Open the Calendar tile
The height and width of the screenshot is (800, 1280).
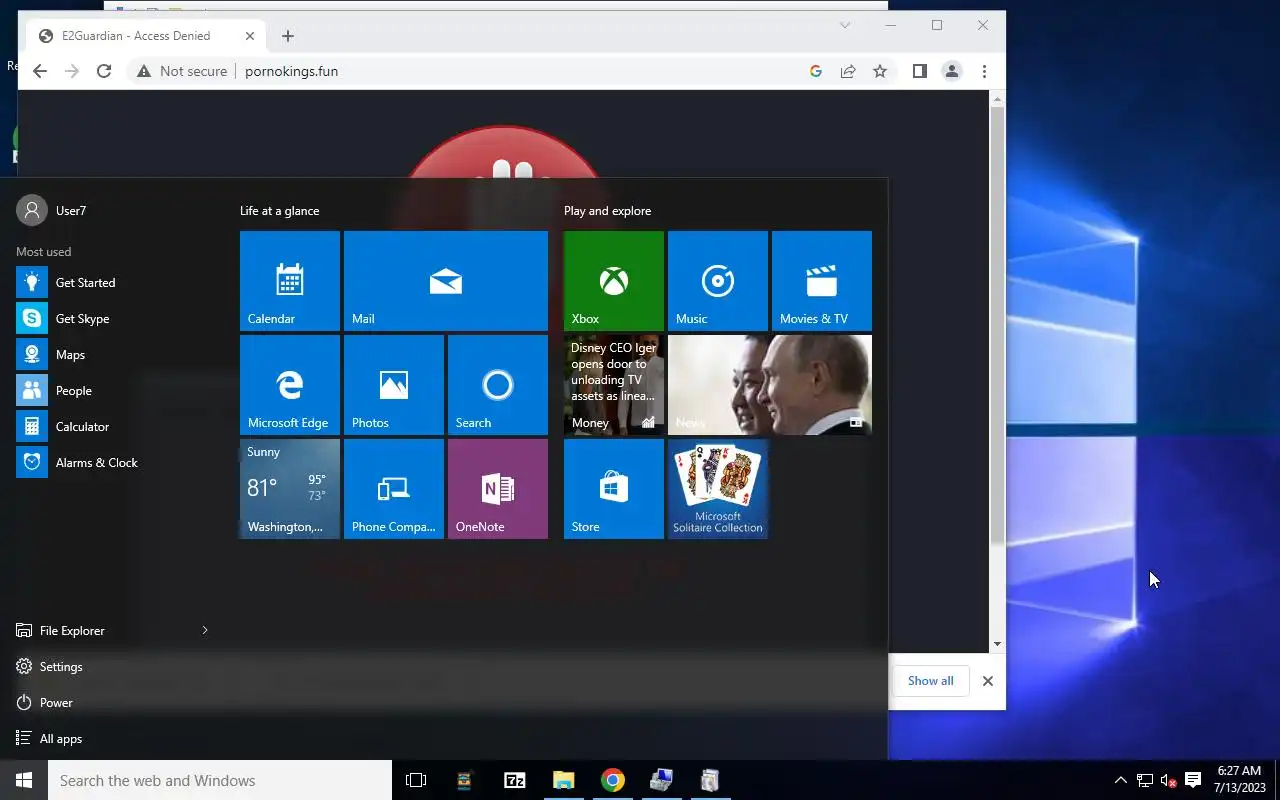(290, 281)
